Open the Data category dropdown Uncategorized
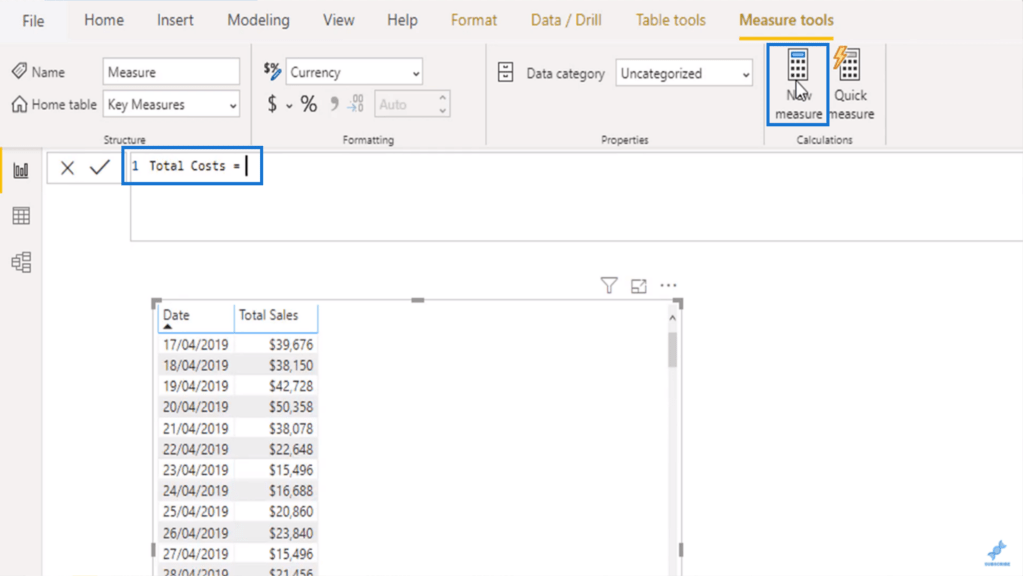Image resolution: width=1024 pixels, height=576 pixels. click(x=684, y=73)
